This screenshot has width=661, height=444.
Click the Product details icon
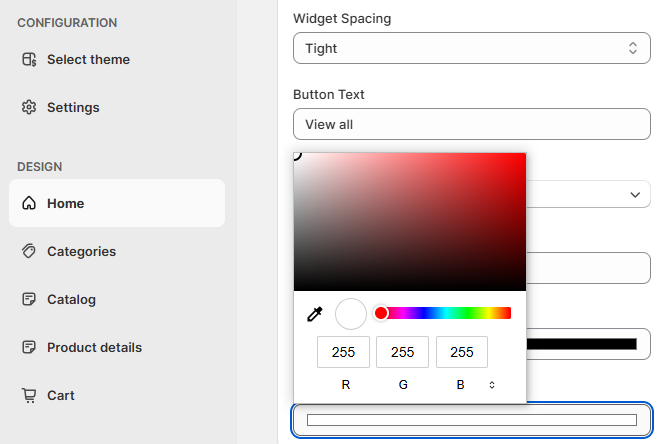(29, 347)
